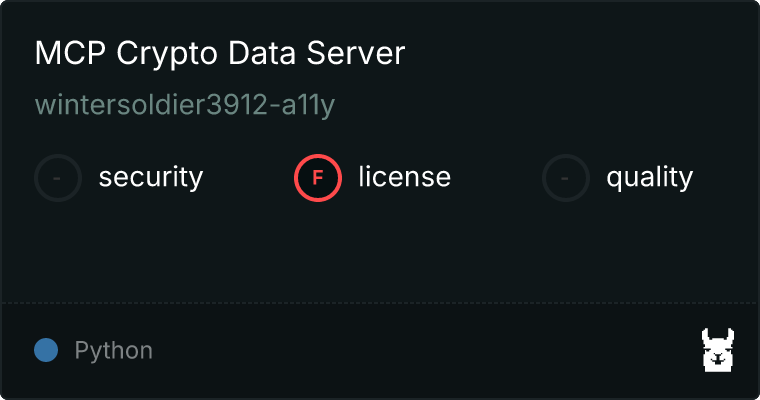
Task: Click the llama logo icon
Action: coord(718,350)
